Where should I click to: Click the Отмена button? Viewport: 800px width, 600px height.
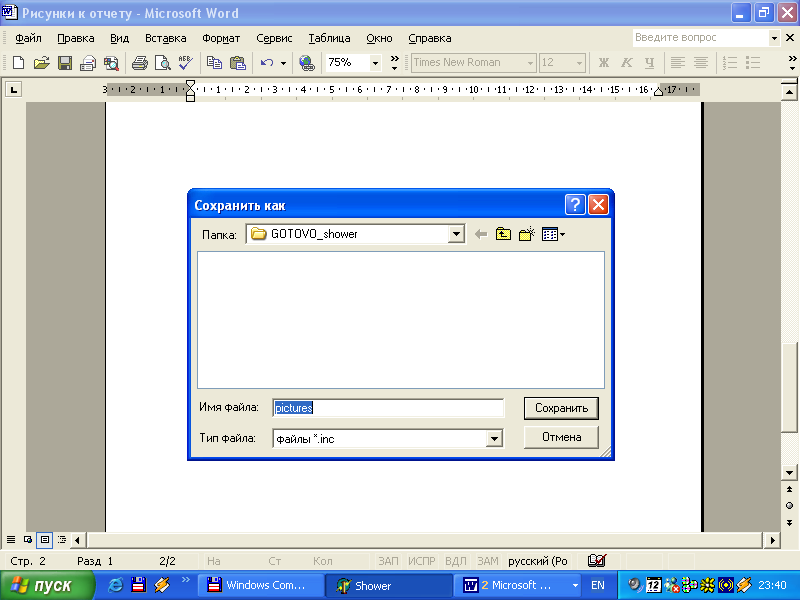pos(561,437)
